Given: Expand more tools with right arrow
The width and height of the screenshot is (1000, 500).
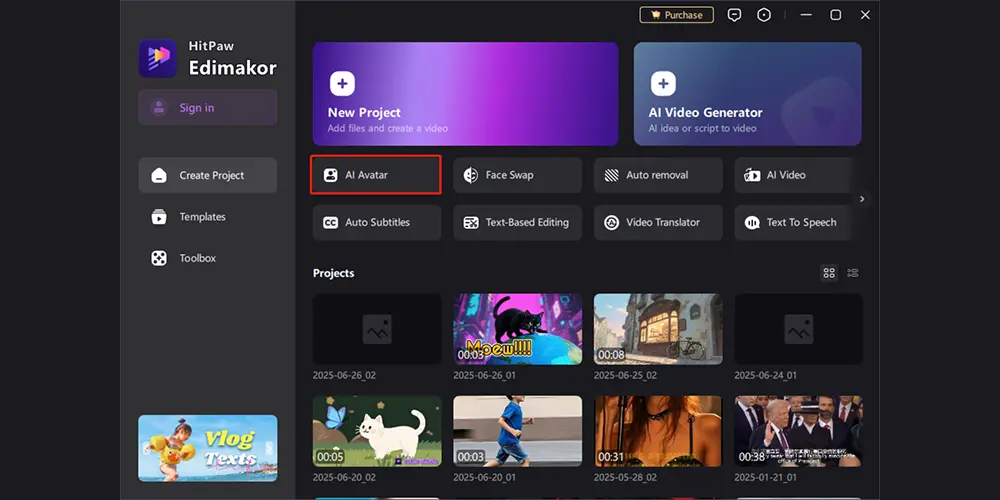Looking at the screenshot, I should point(862,199).
